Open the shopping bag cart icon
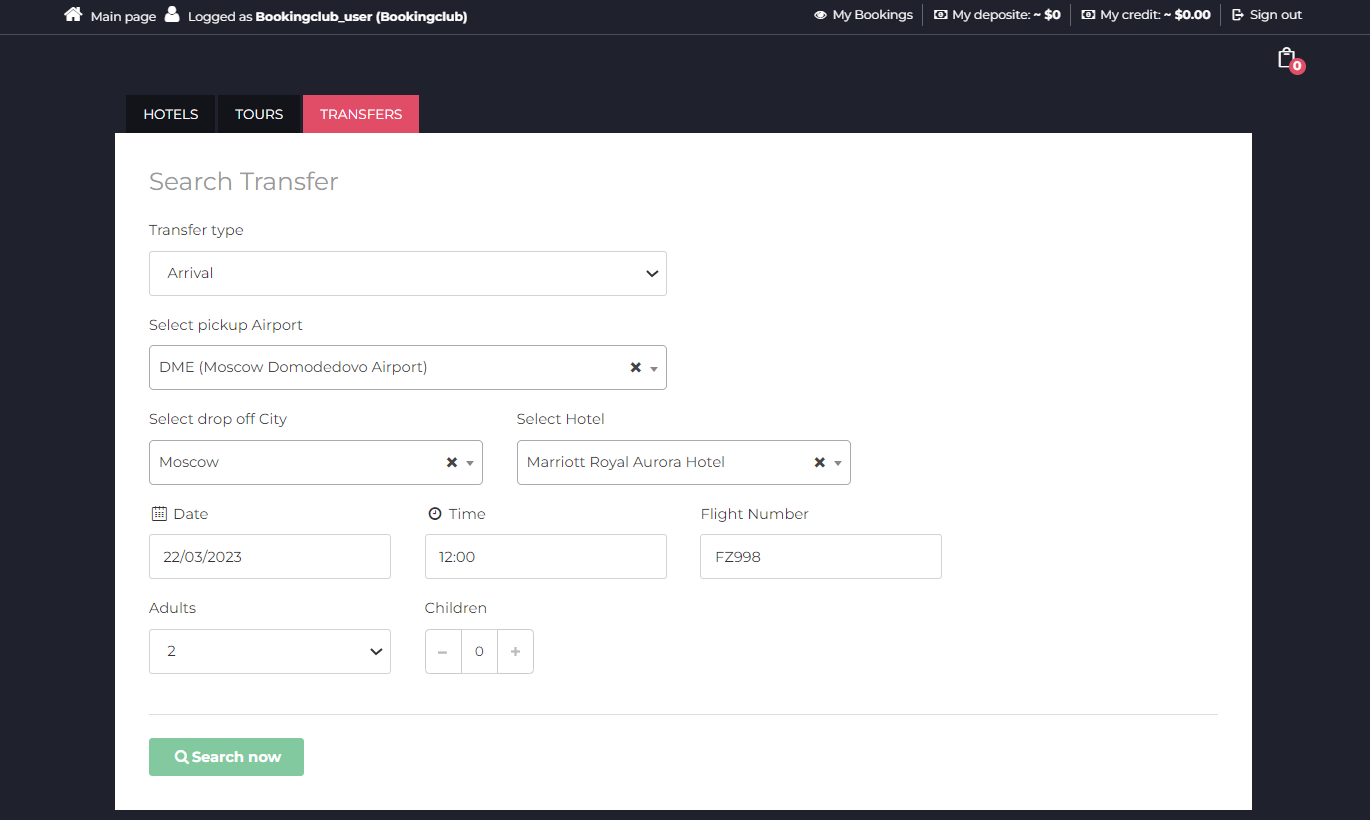Viewport: 1370px width, 820px height. point(1286,58)
